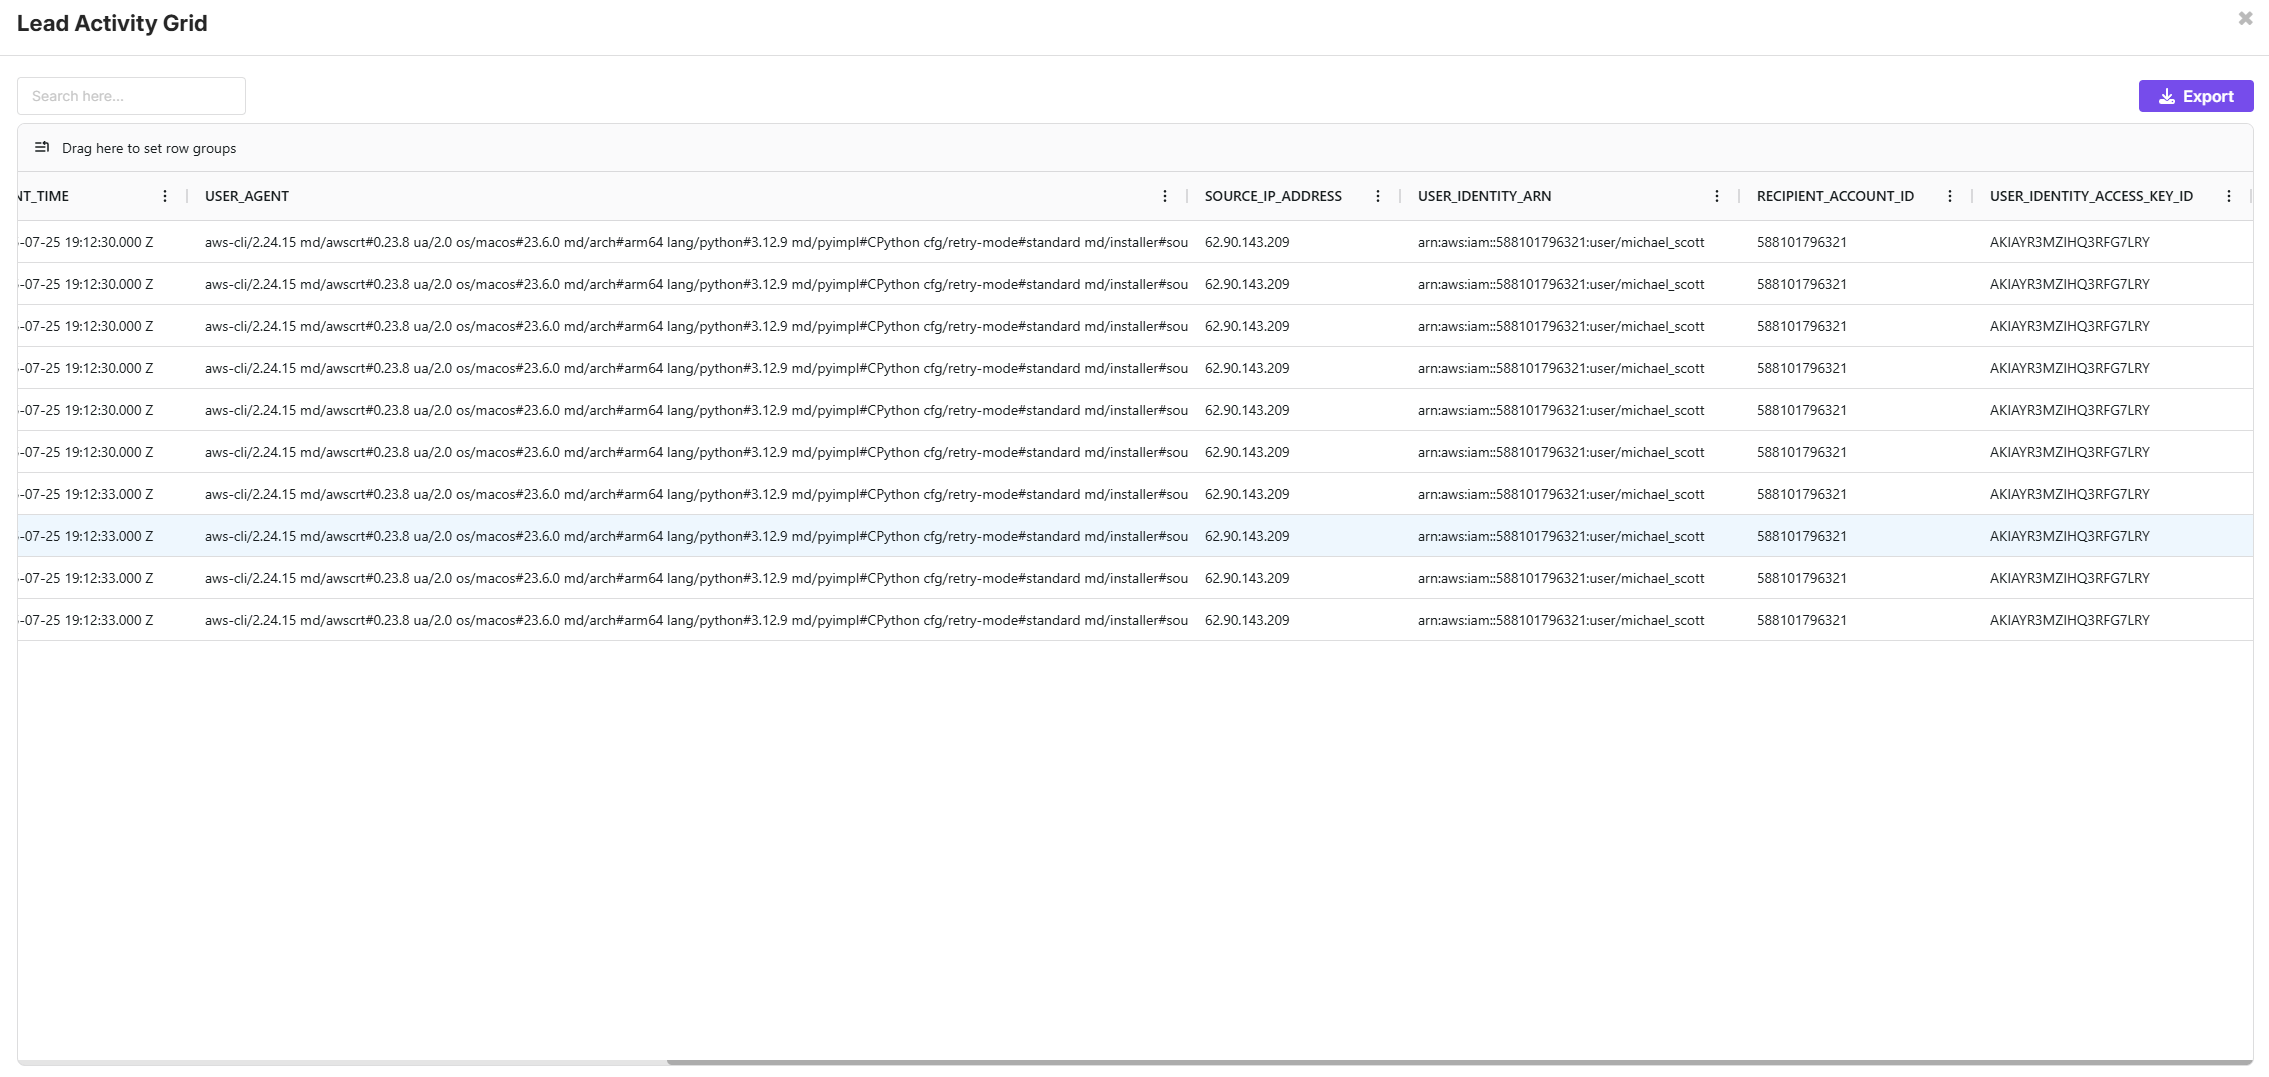Select the USER_IDENTITY_ARN column header
The width and height of the screenshot is (2269, 1077).
coord(1484,196)
